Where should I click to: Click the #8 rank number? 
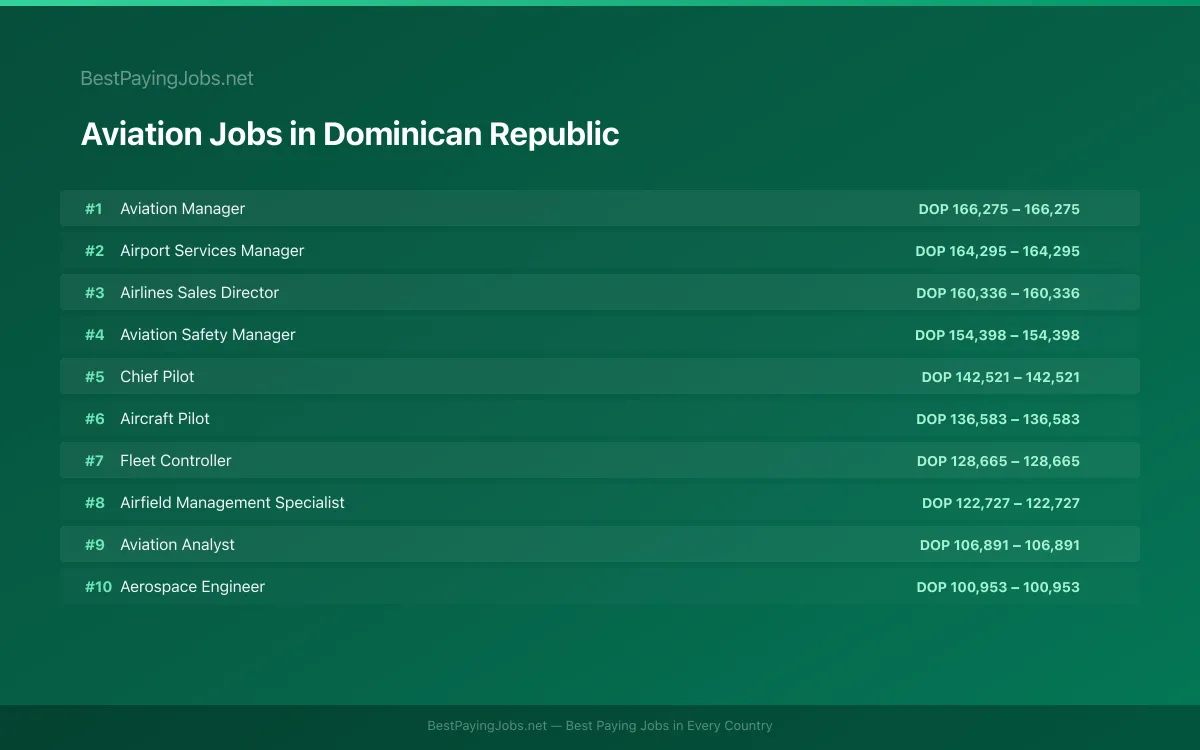[x=94, y=503]
